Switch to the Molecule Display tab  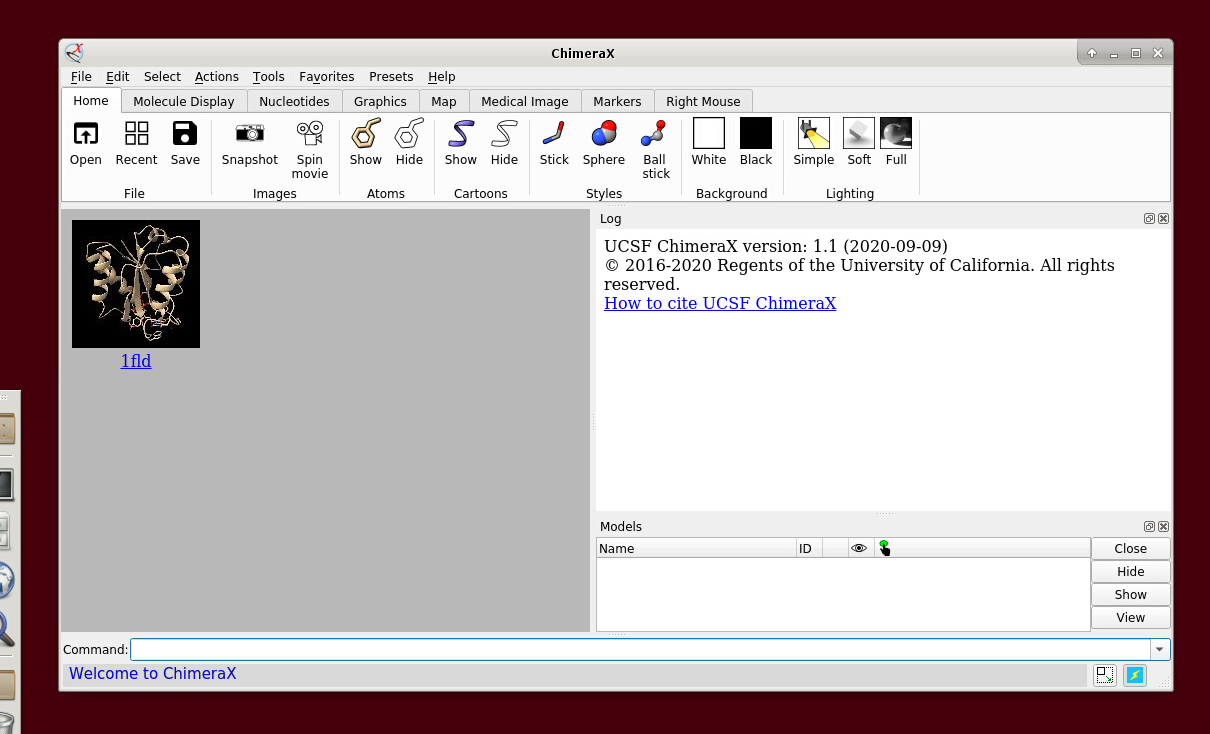(x=183, y=101)
